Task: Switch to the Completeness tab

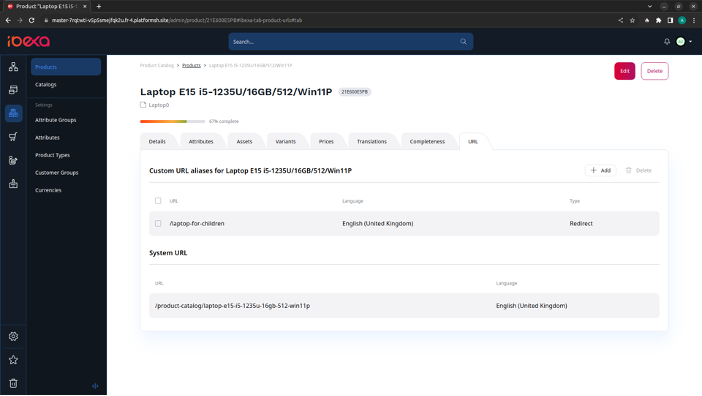Action: [428, 141]
